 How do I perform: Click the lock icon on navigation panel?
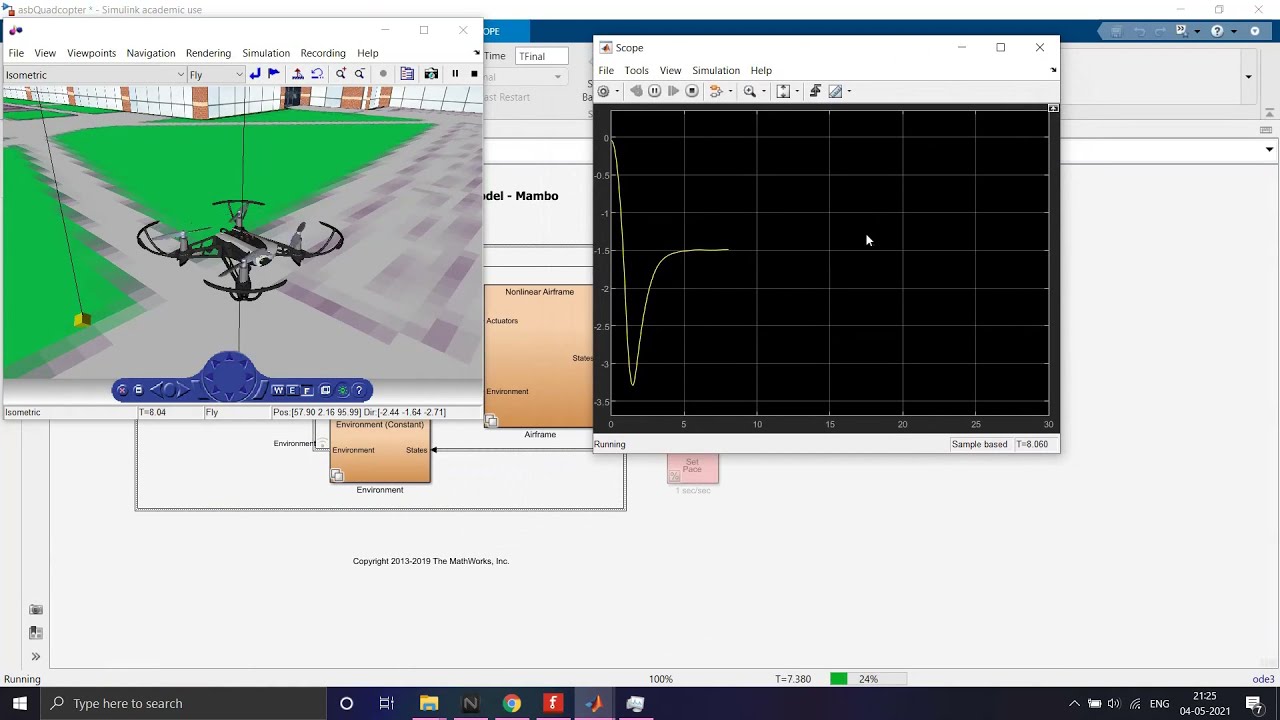[x=138, y=390]
